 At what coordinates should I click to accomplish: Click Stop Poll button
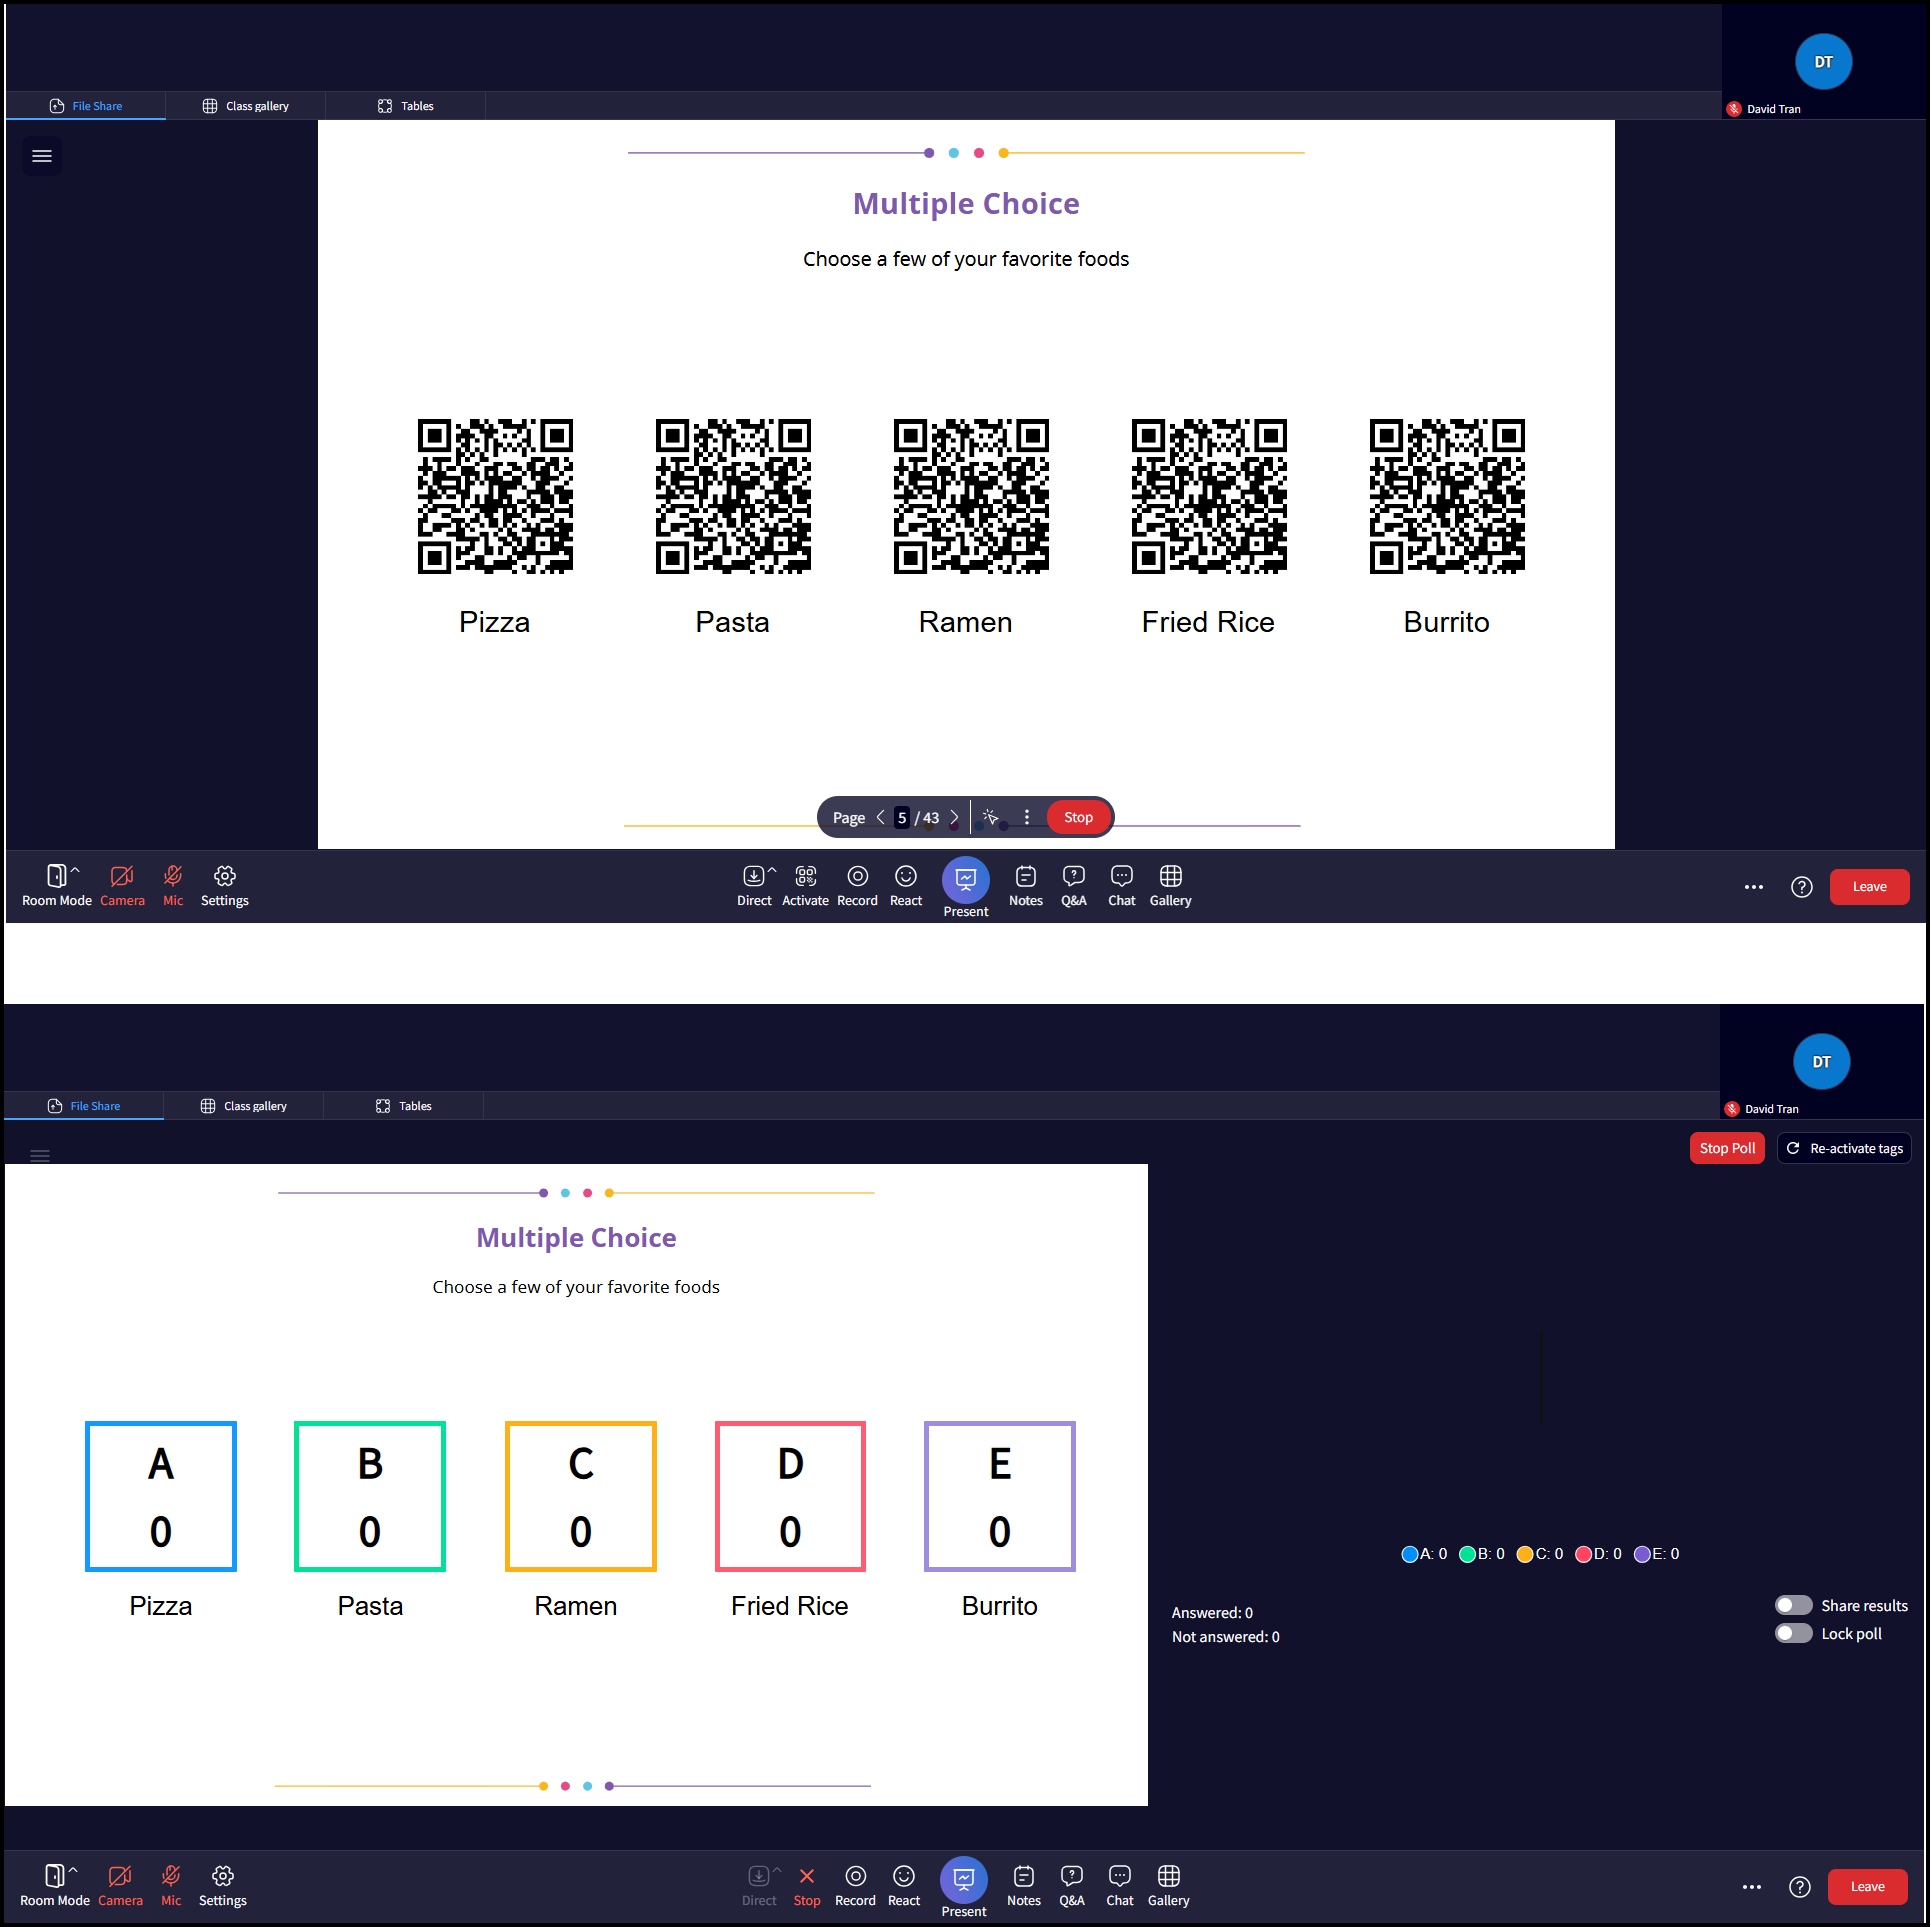[1727, 1148]
